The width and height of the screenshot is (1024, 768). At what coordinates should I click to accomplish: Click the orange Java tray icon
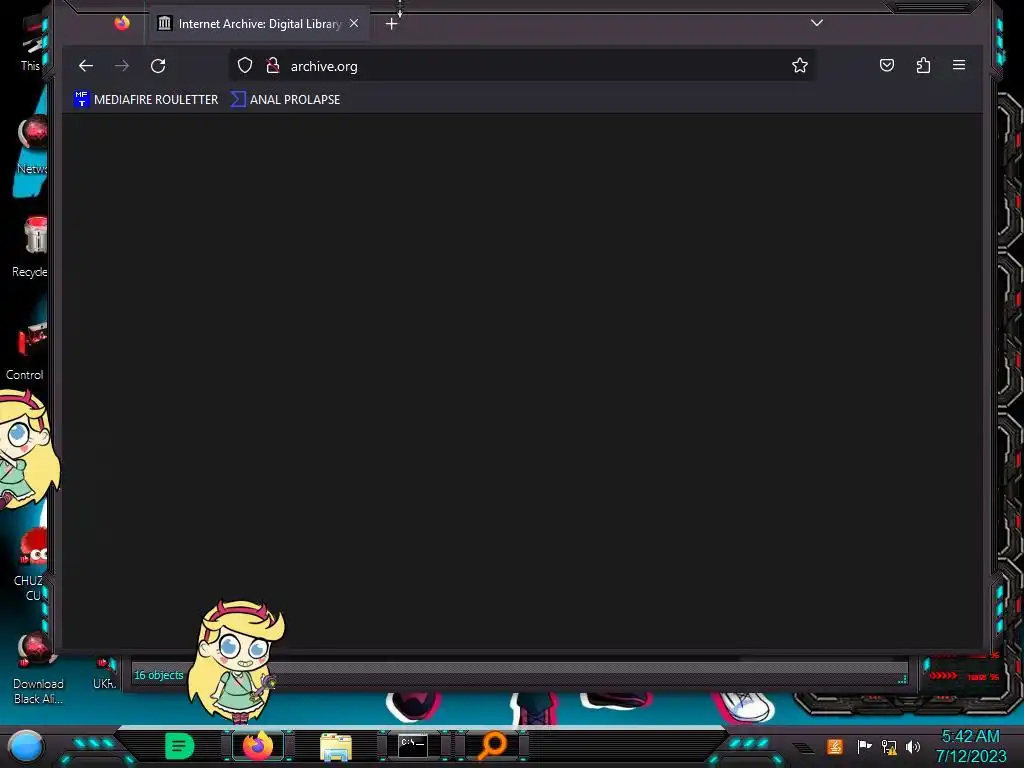(x=835, y=746)
